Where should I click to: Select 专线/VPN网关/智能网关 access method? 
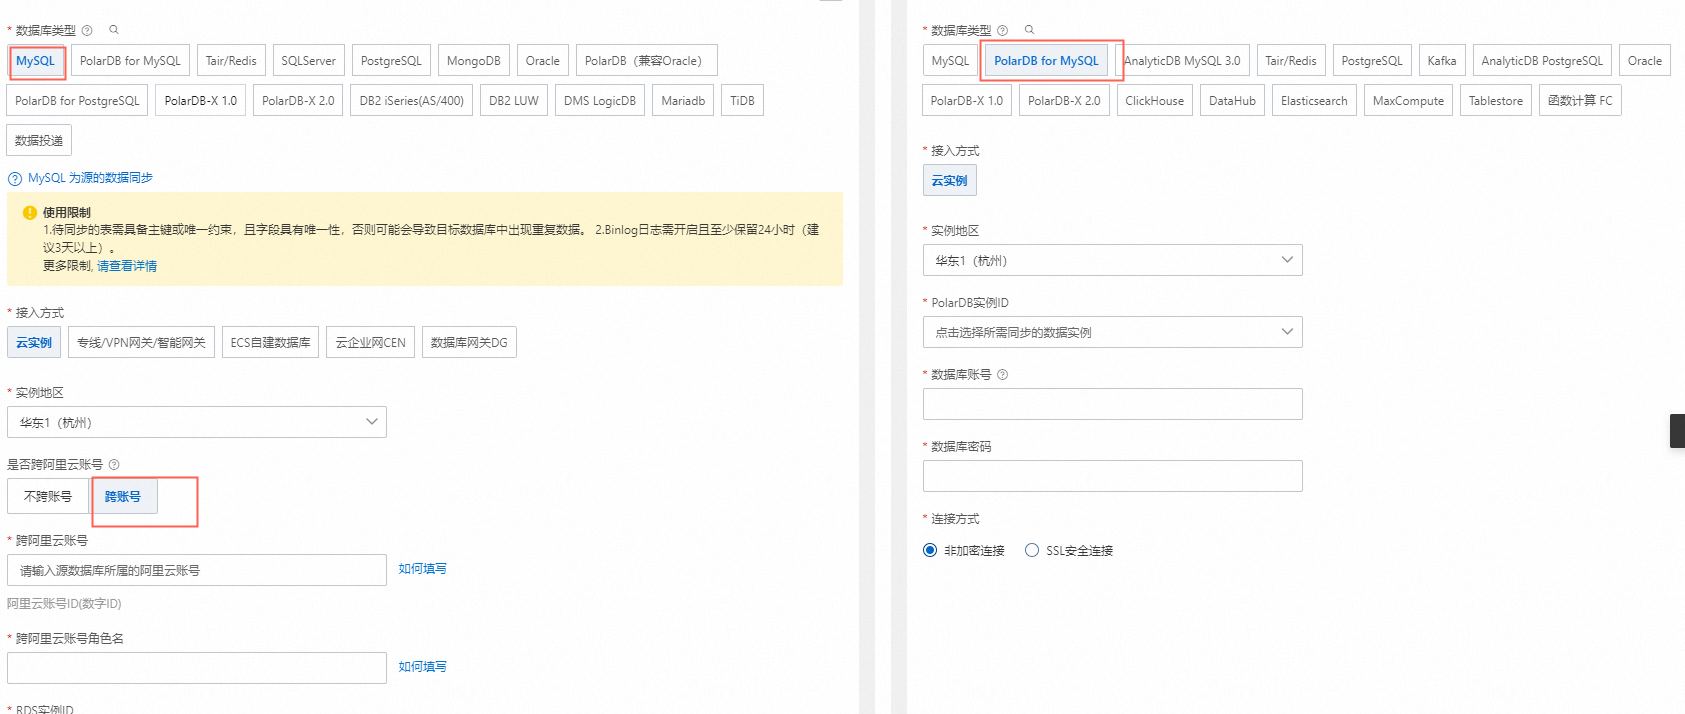coord(141,343)
